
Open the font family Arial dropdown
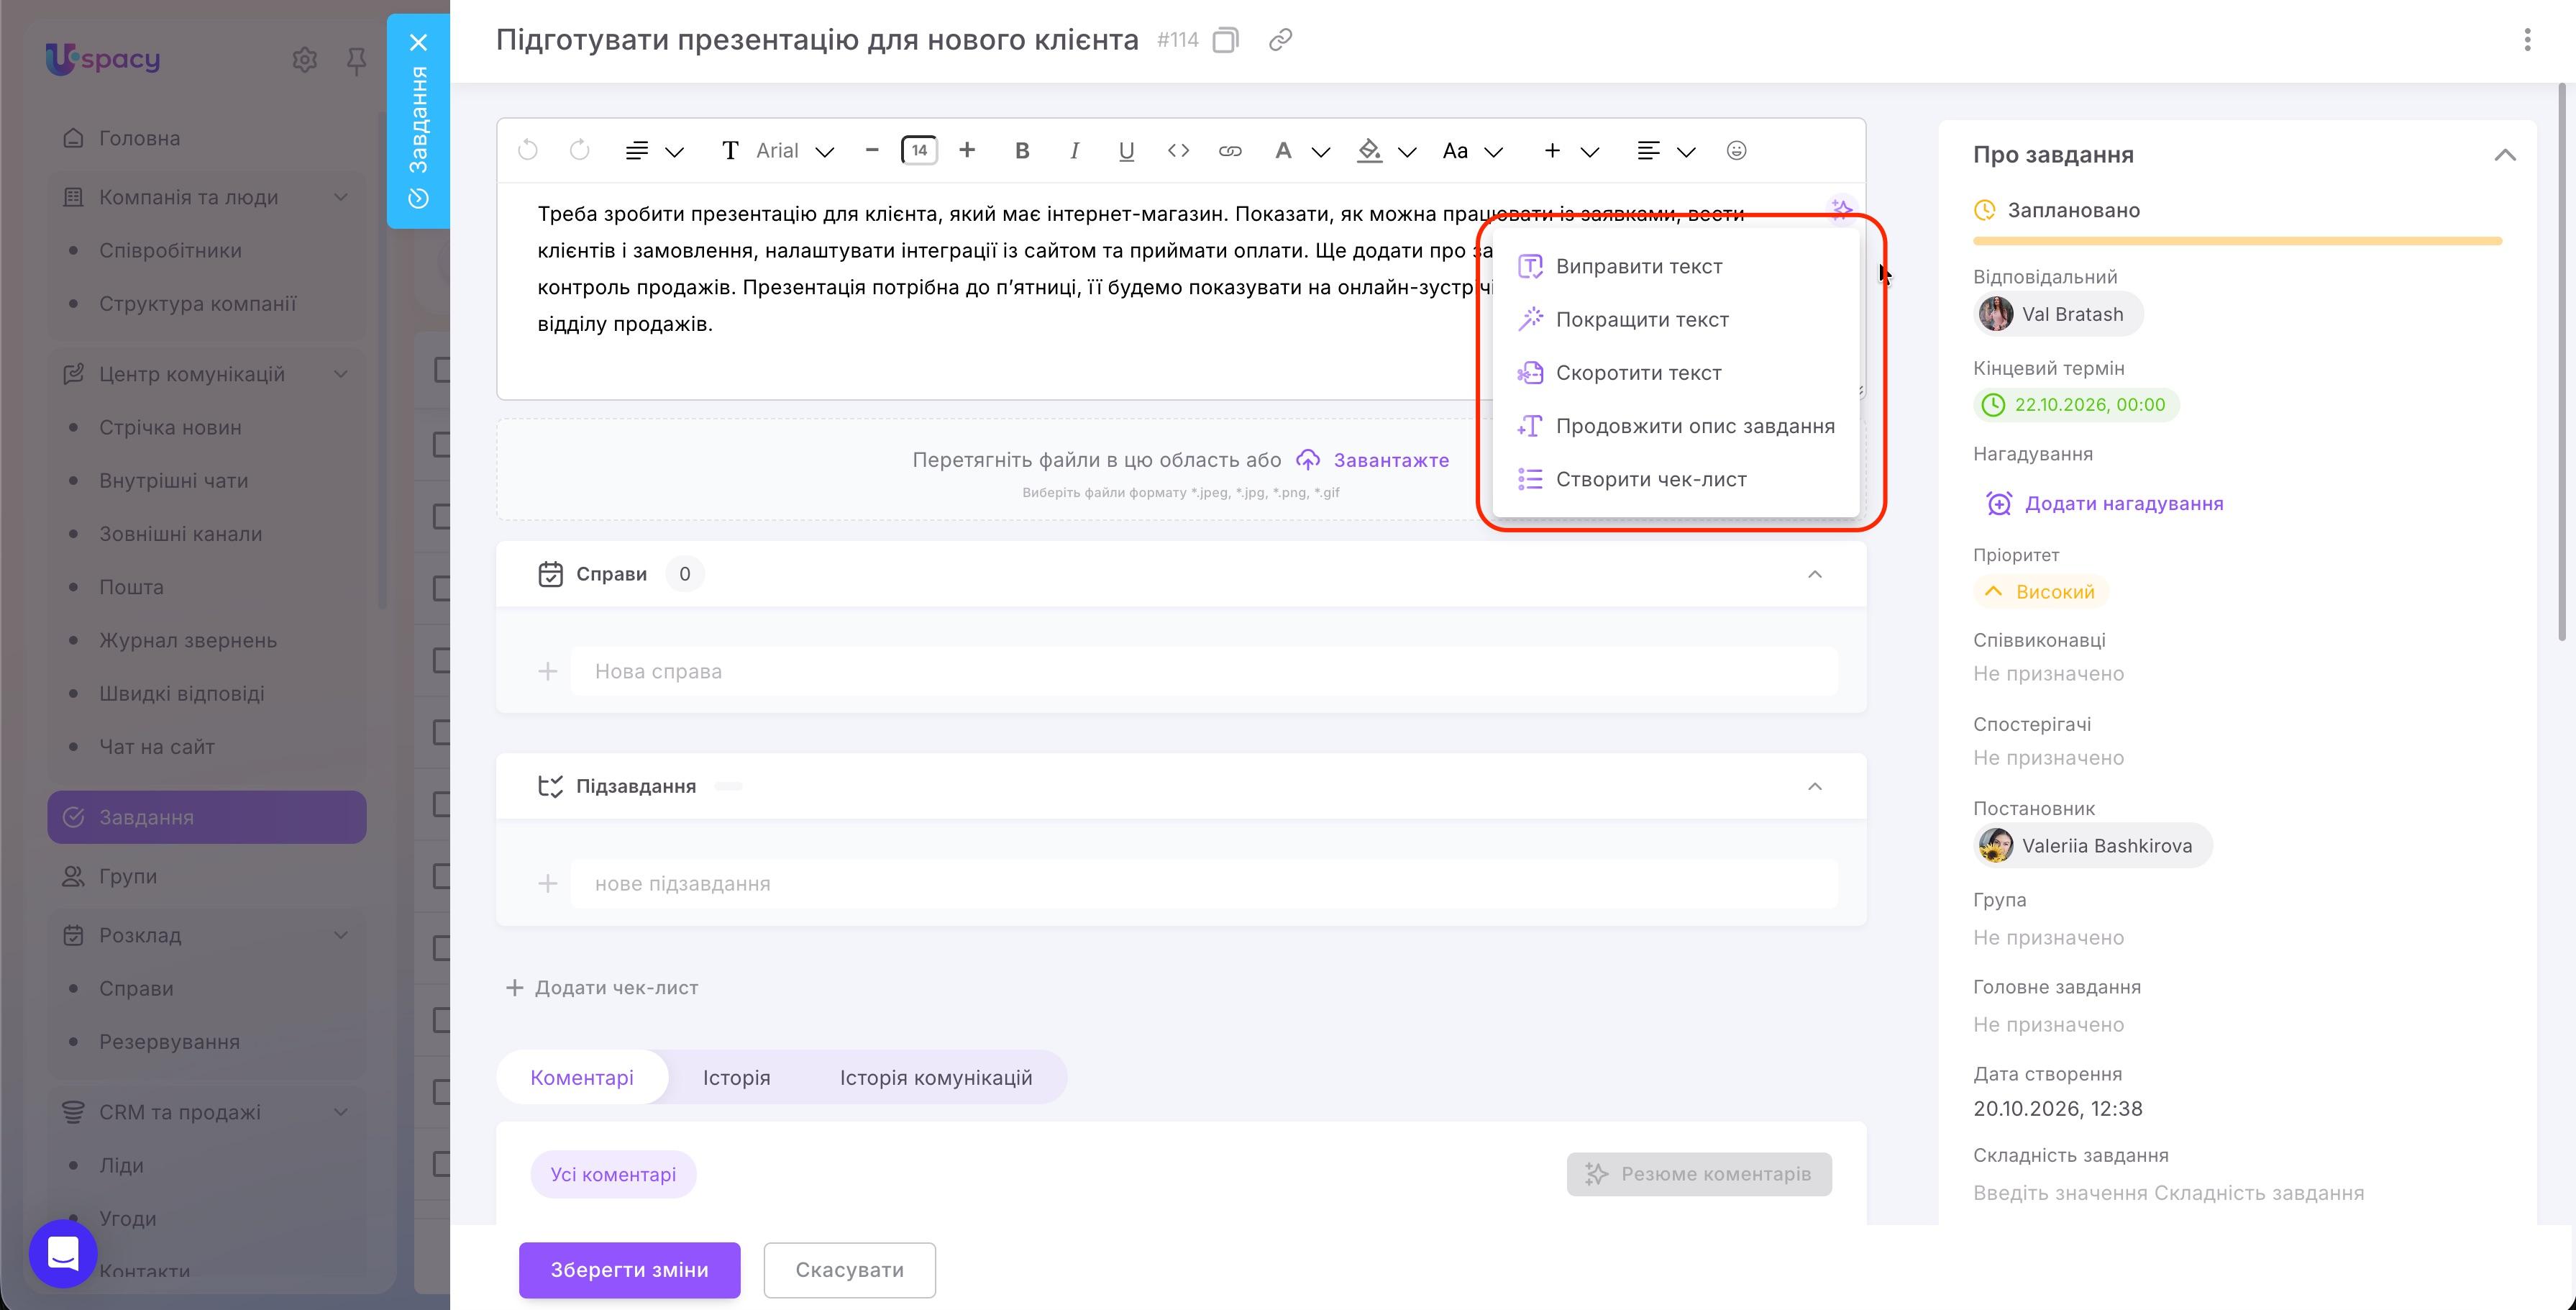(794, 150)
